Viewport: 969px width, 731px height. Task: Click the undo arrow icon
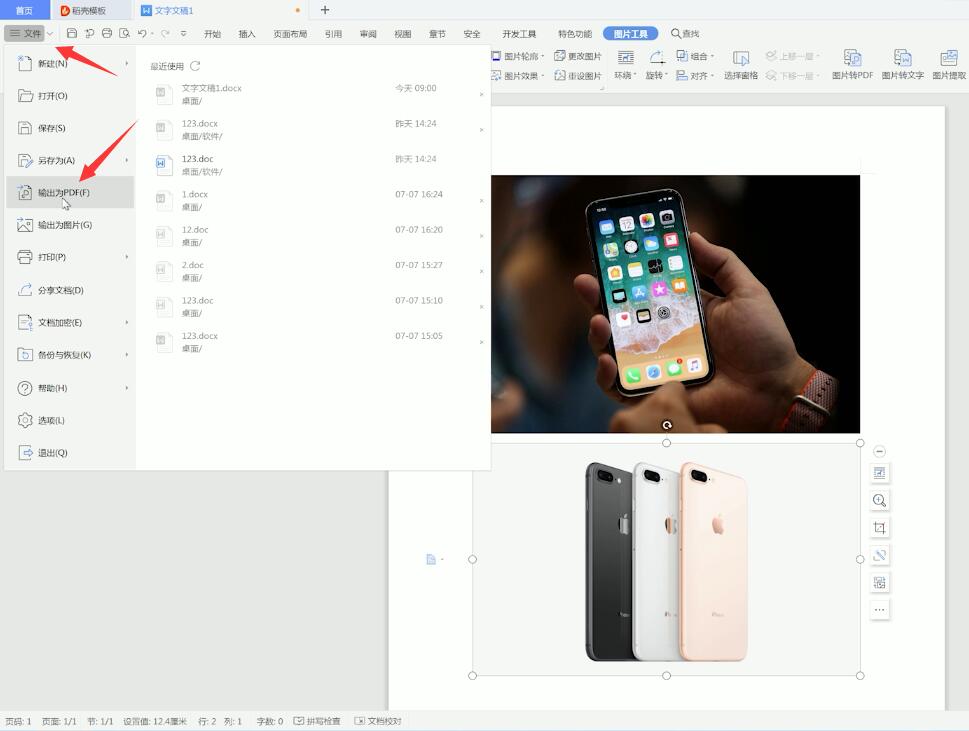142,33
